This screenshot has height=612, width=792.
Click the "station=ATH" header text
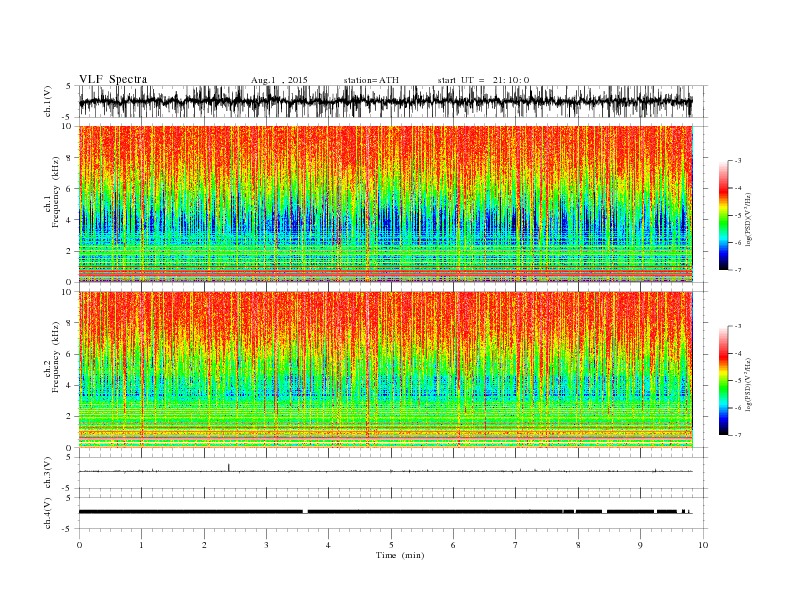pos(371,80)
